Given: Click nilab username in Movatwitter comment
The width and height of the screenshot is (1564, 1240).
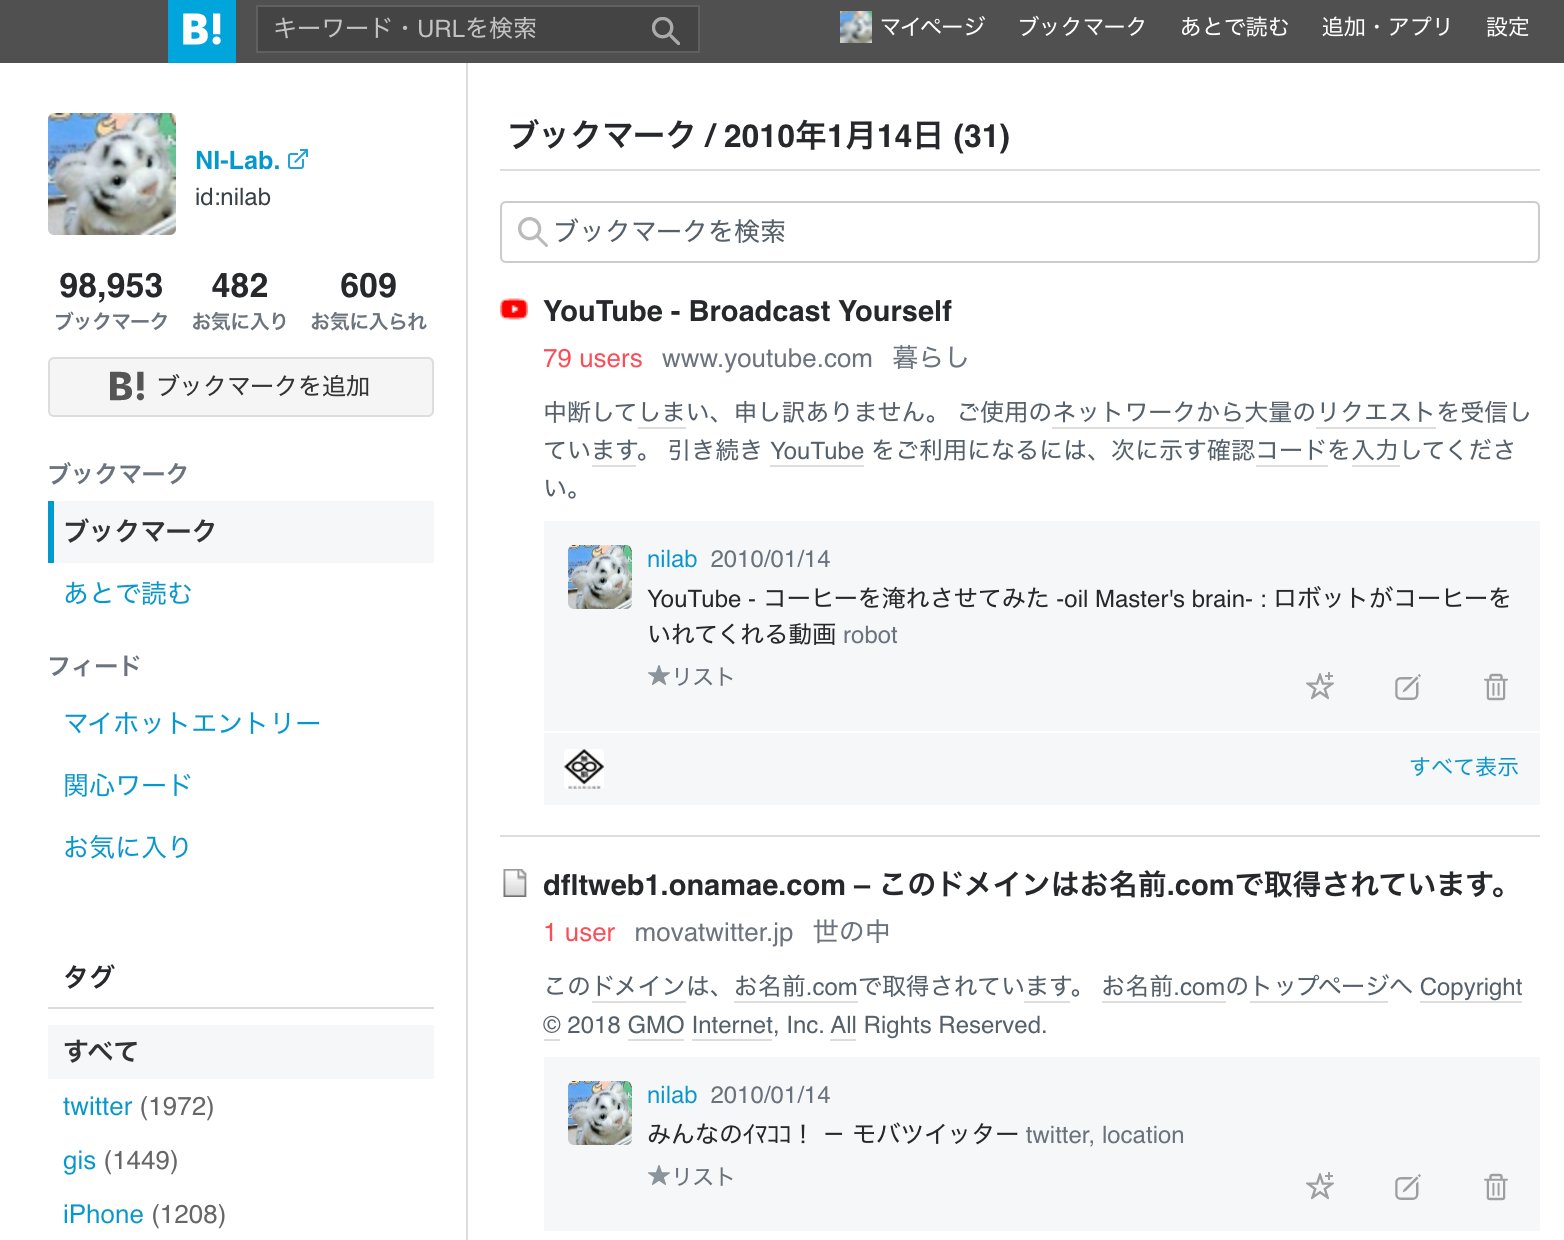Looking at the screenshot, I should (x=672, y=1095).
